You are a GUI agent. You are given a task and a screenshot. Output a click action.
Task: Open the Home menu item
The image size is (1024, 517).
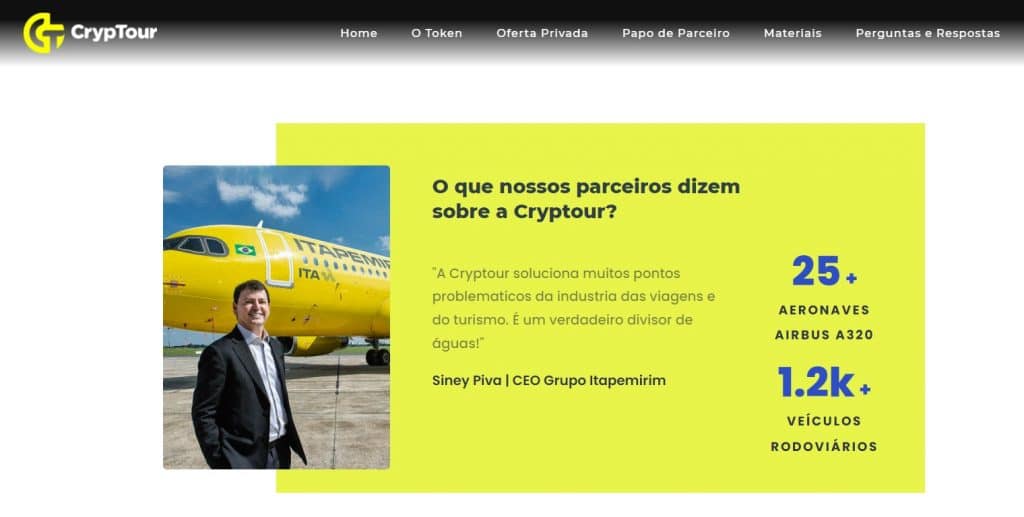(x=359, y=33)
